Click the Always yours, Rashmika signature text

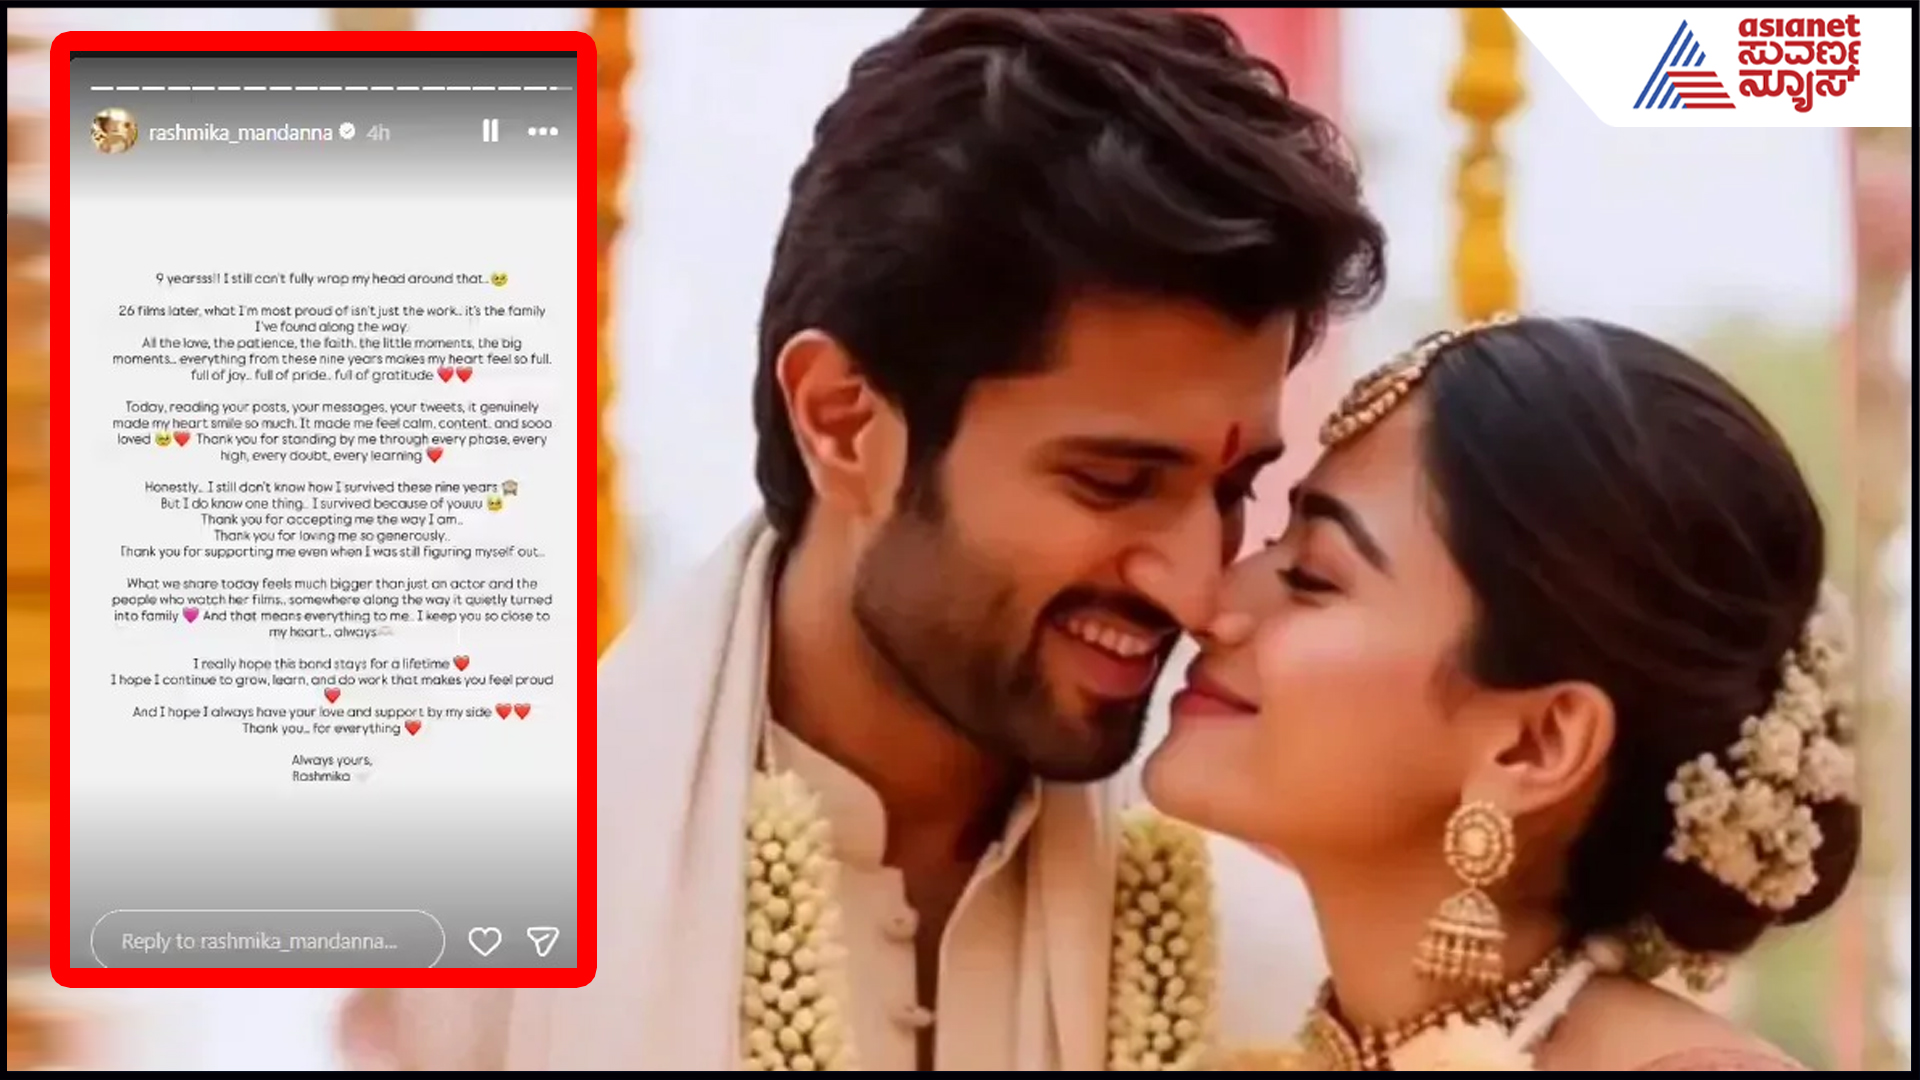point(330,768)
